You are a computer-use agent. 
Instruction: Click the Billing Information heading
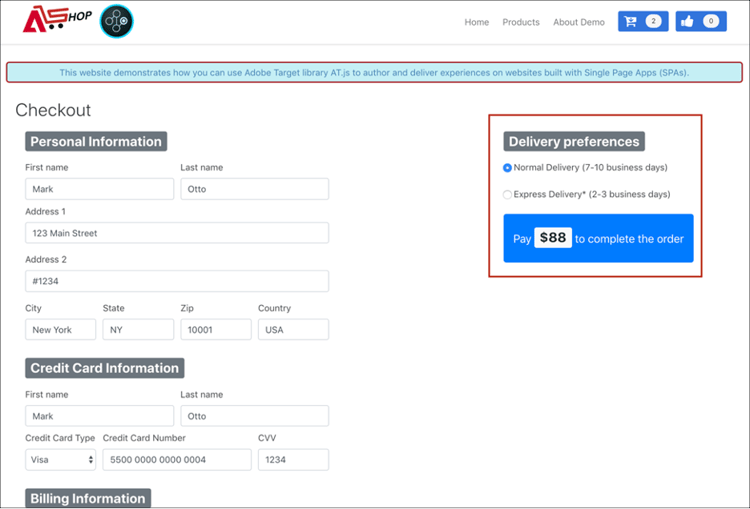click(x=88, y=498)
